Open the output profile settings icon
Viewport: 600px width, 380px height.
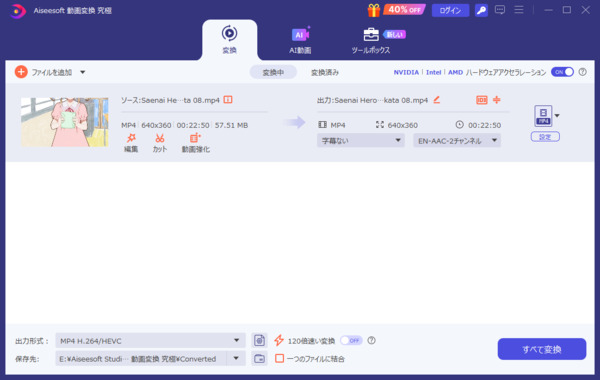[259, 340]
